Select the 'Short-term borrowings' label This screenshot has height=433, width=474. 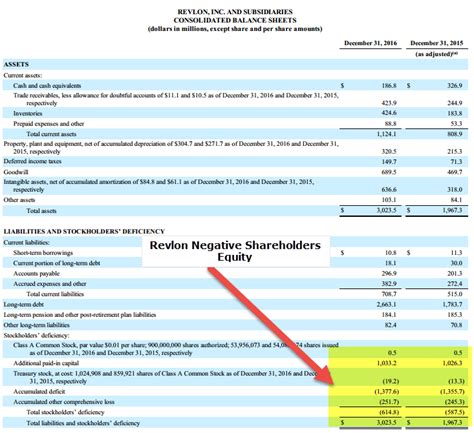43,253
